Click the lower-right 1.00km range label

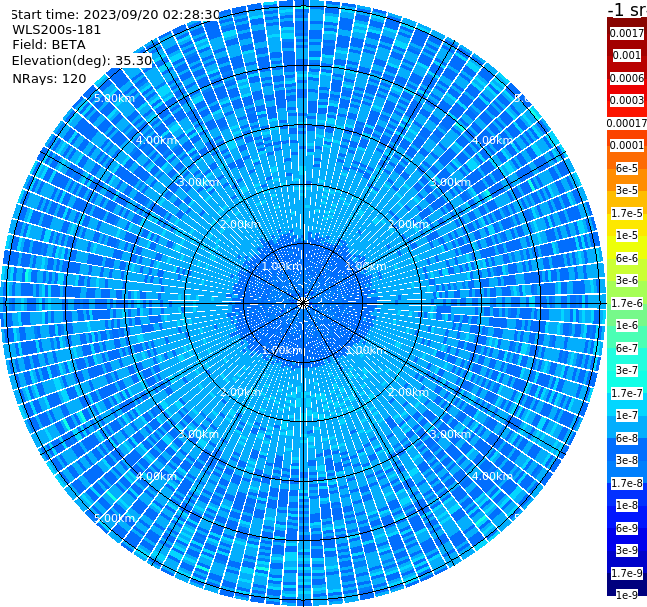(366, 350)
